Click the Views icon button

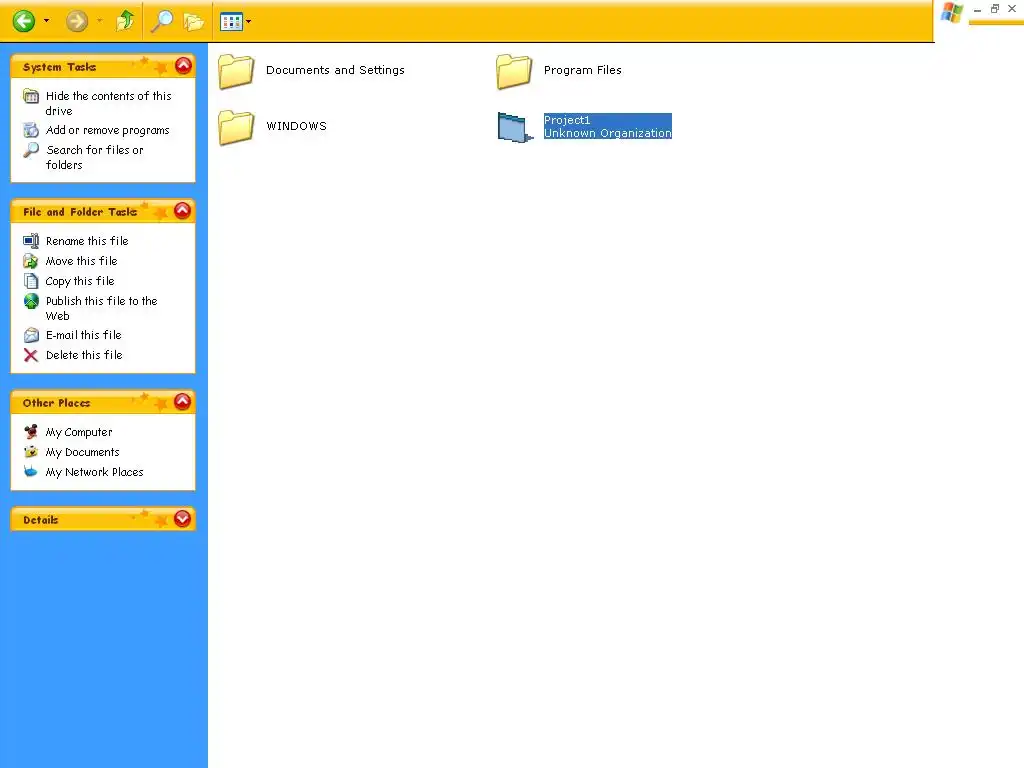pyautogui.click(x=231, y=22)
